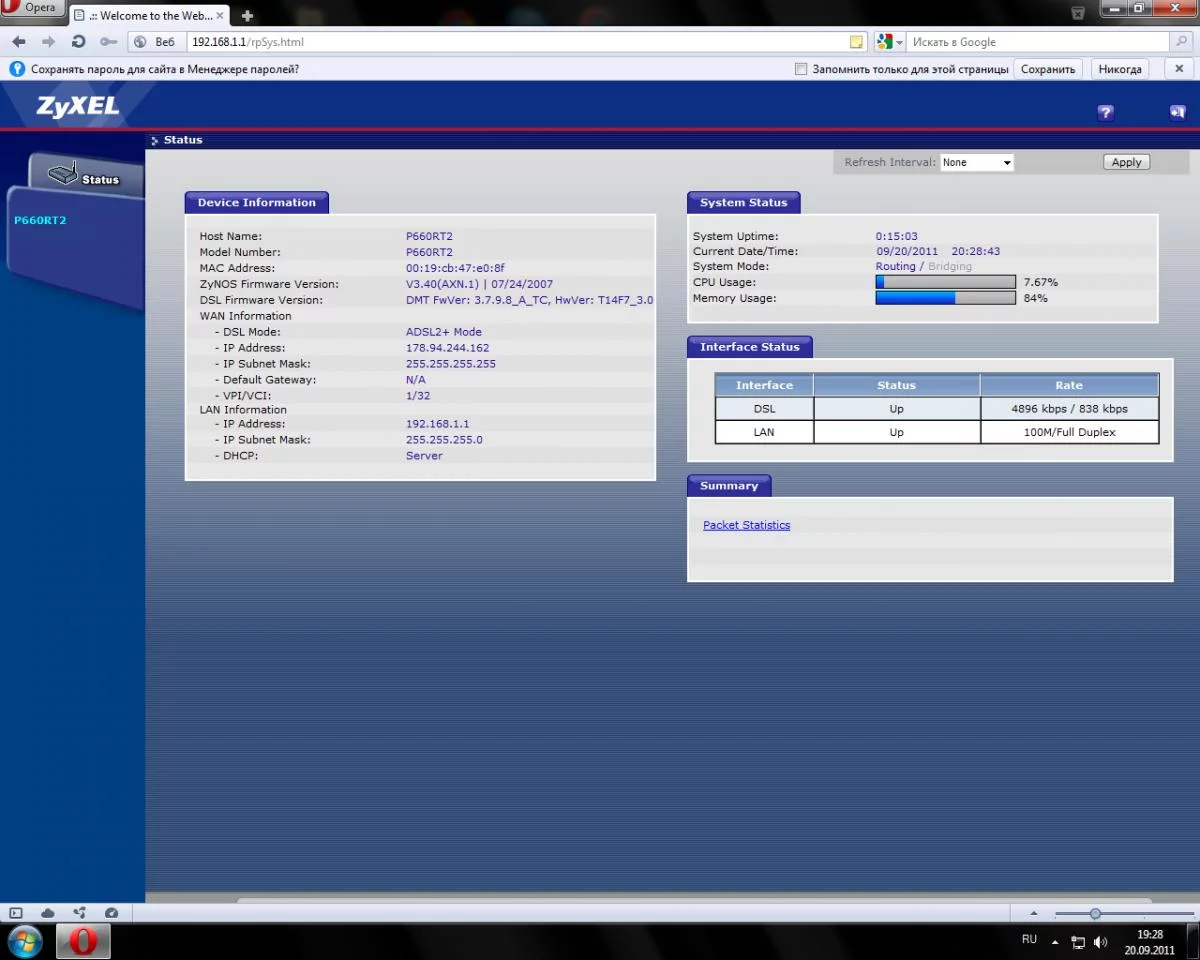Click the ZyXEL help question mark icon
1200x960 pixels.
(1105, 113)
